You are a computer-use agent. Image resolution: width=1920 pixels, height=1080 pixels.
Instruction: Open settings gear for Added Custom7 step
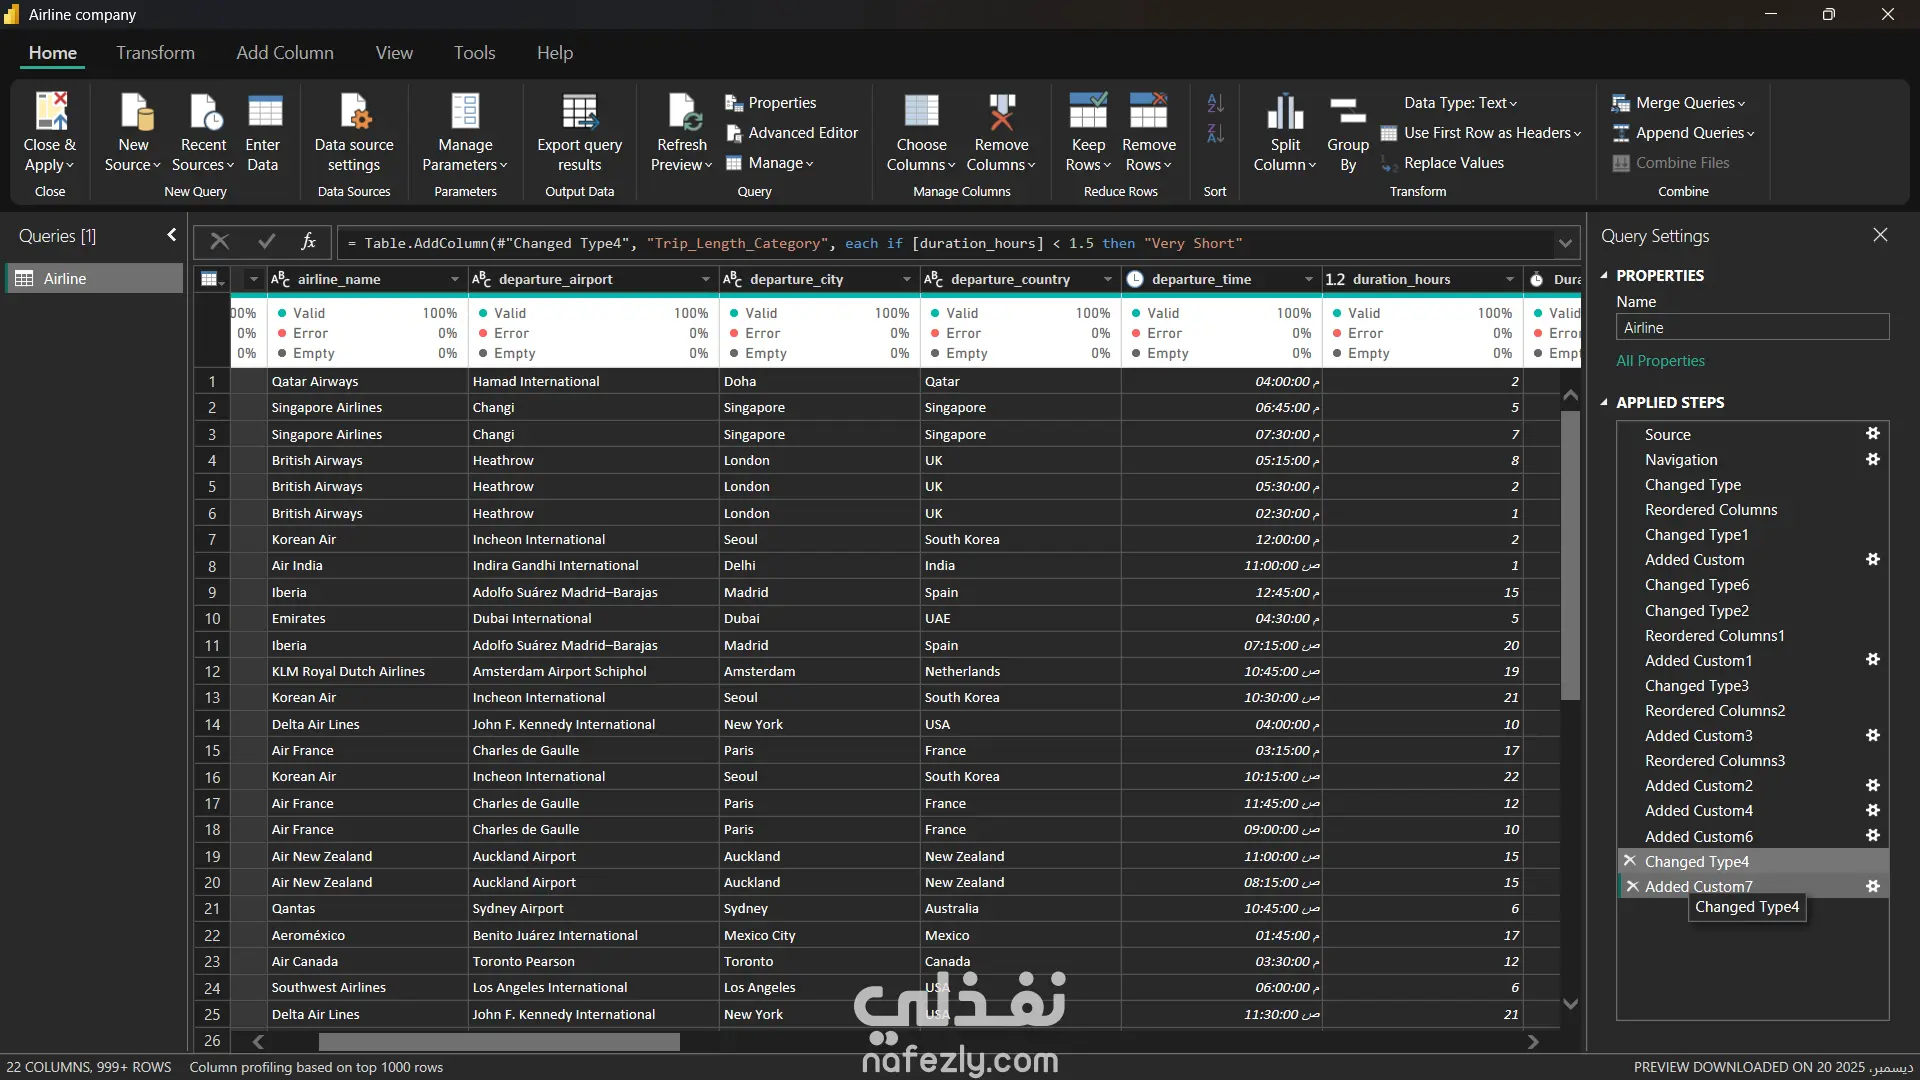click(x=1873, y=886)
